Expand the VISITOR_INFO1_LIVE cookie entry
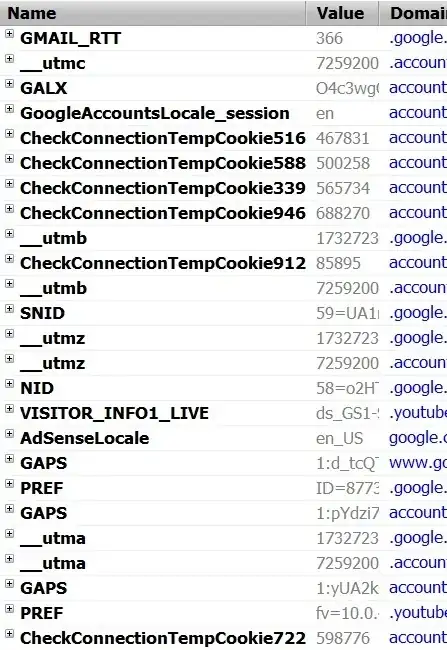The image size is (447, 650). coord(10,408)
